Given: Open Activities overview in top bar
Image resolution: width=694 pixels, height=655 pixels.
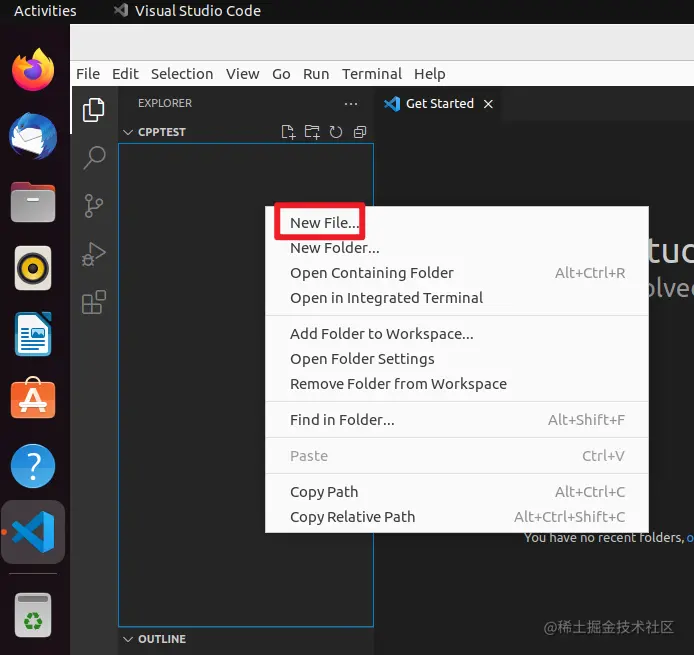Looking at the screenshot, I should coord(45,11).
